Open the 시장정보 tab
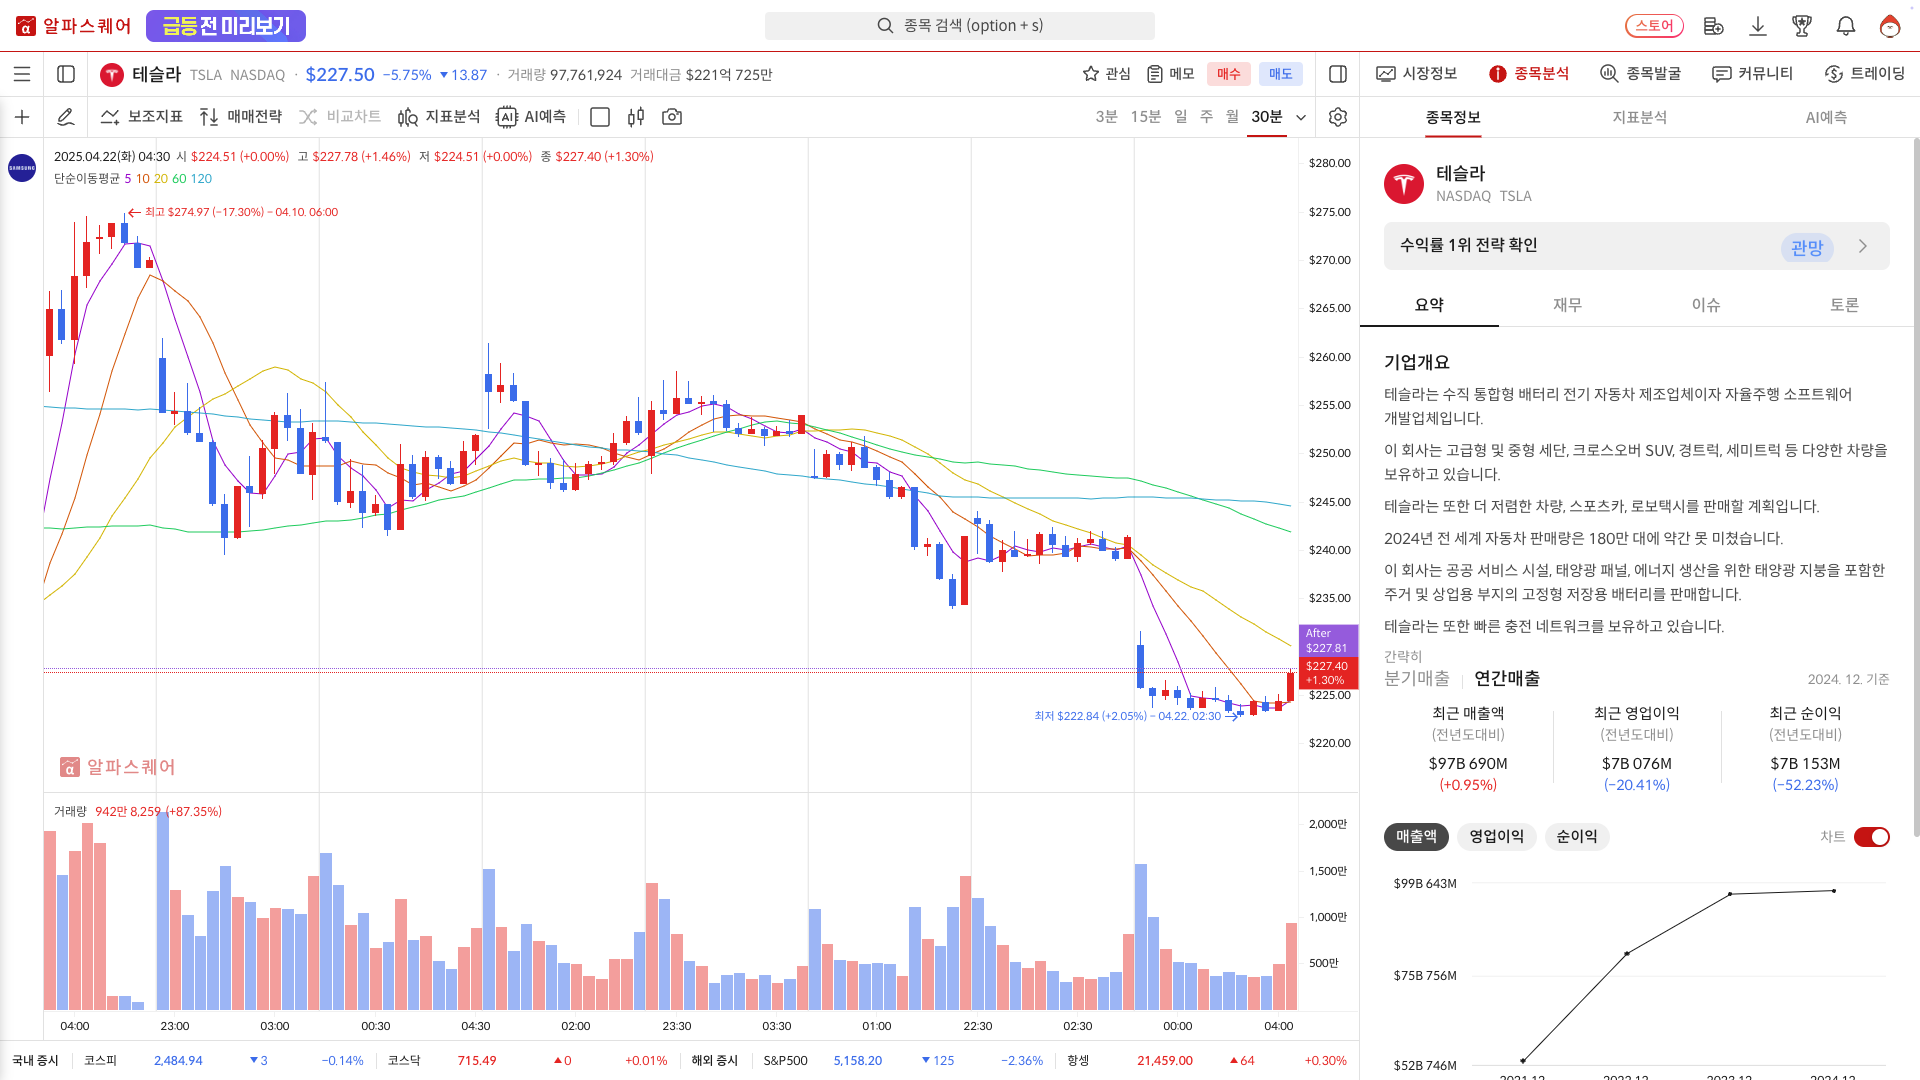This screenshot has height=1080, width=1920. [1417, 74]
